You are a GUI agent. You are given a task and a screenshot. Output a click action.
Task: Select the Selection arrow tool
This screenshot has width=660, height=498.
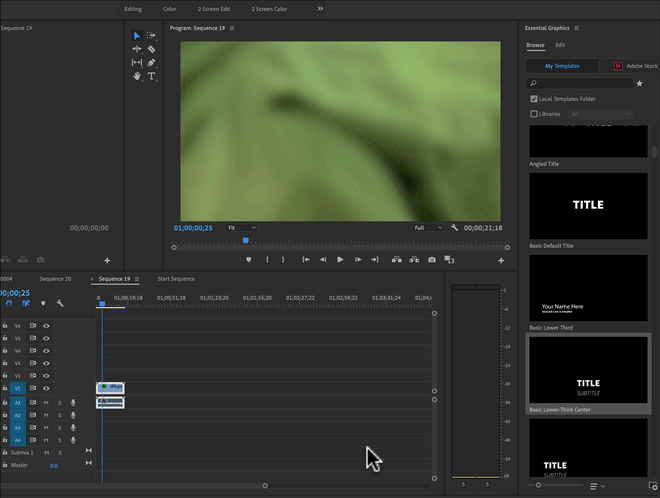click(137, 36)
